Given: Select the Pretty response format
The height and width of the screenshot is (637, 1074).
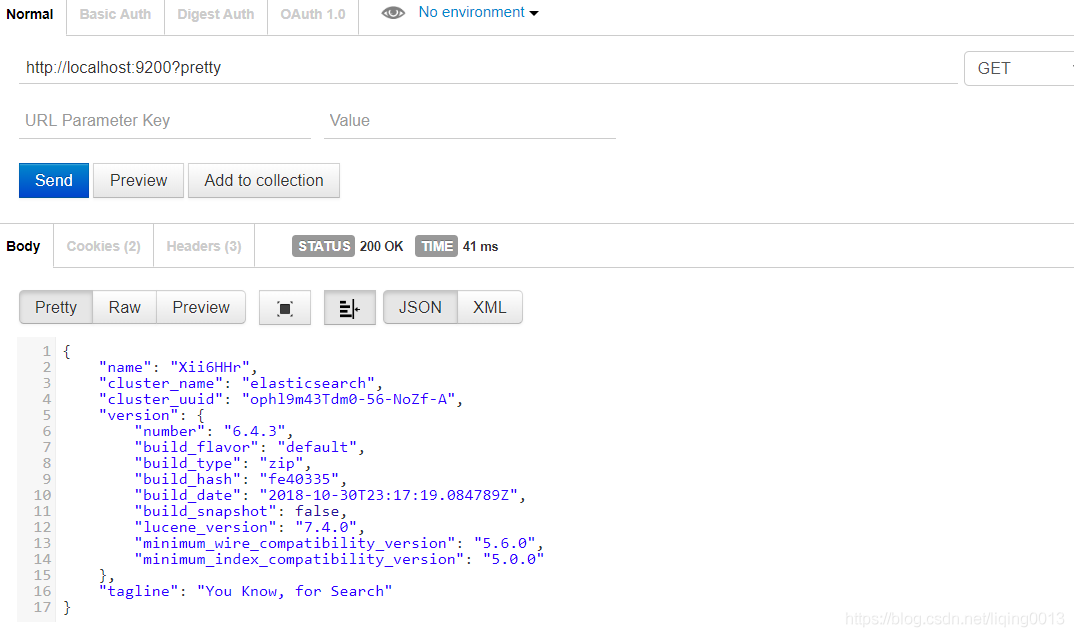Looking at the screenshot, I should [55, 308].
